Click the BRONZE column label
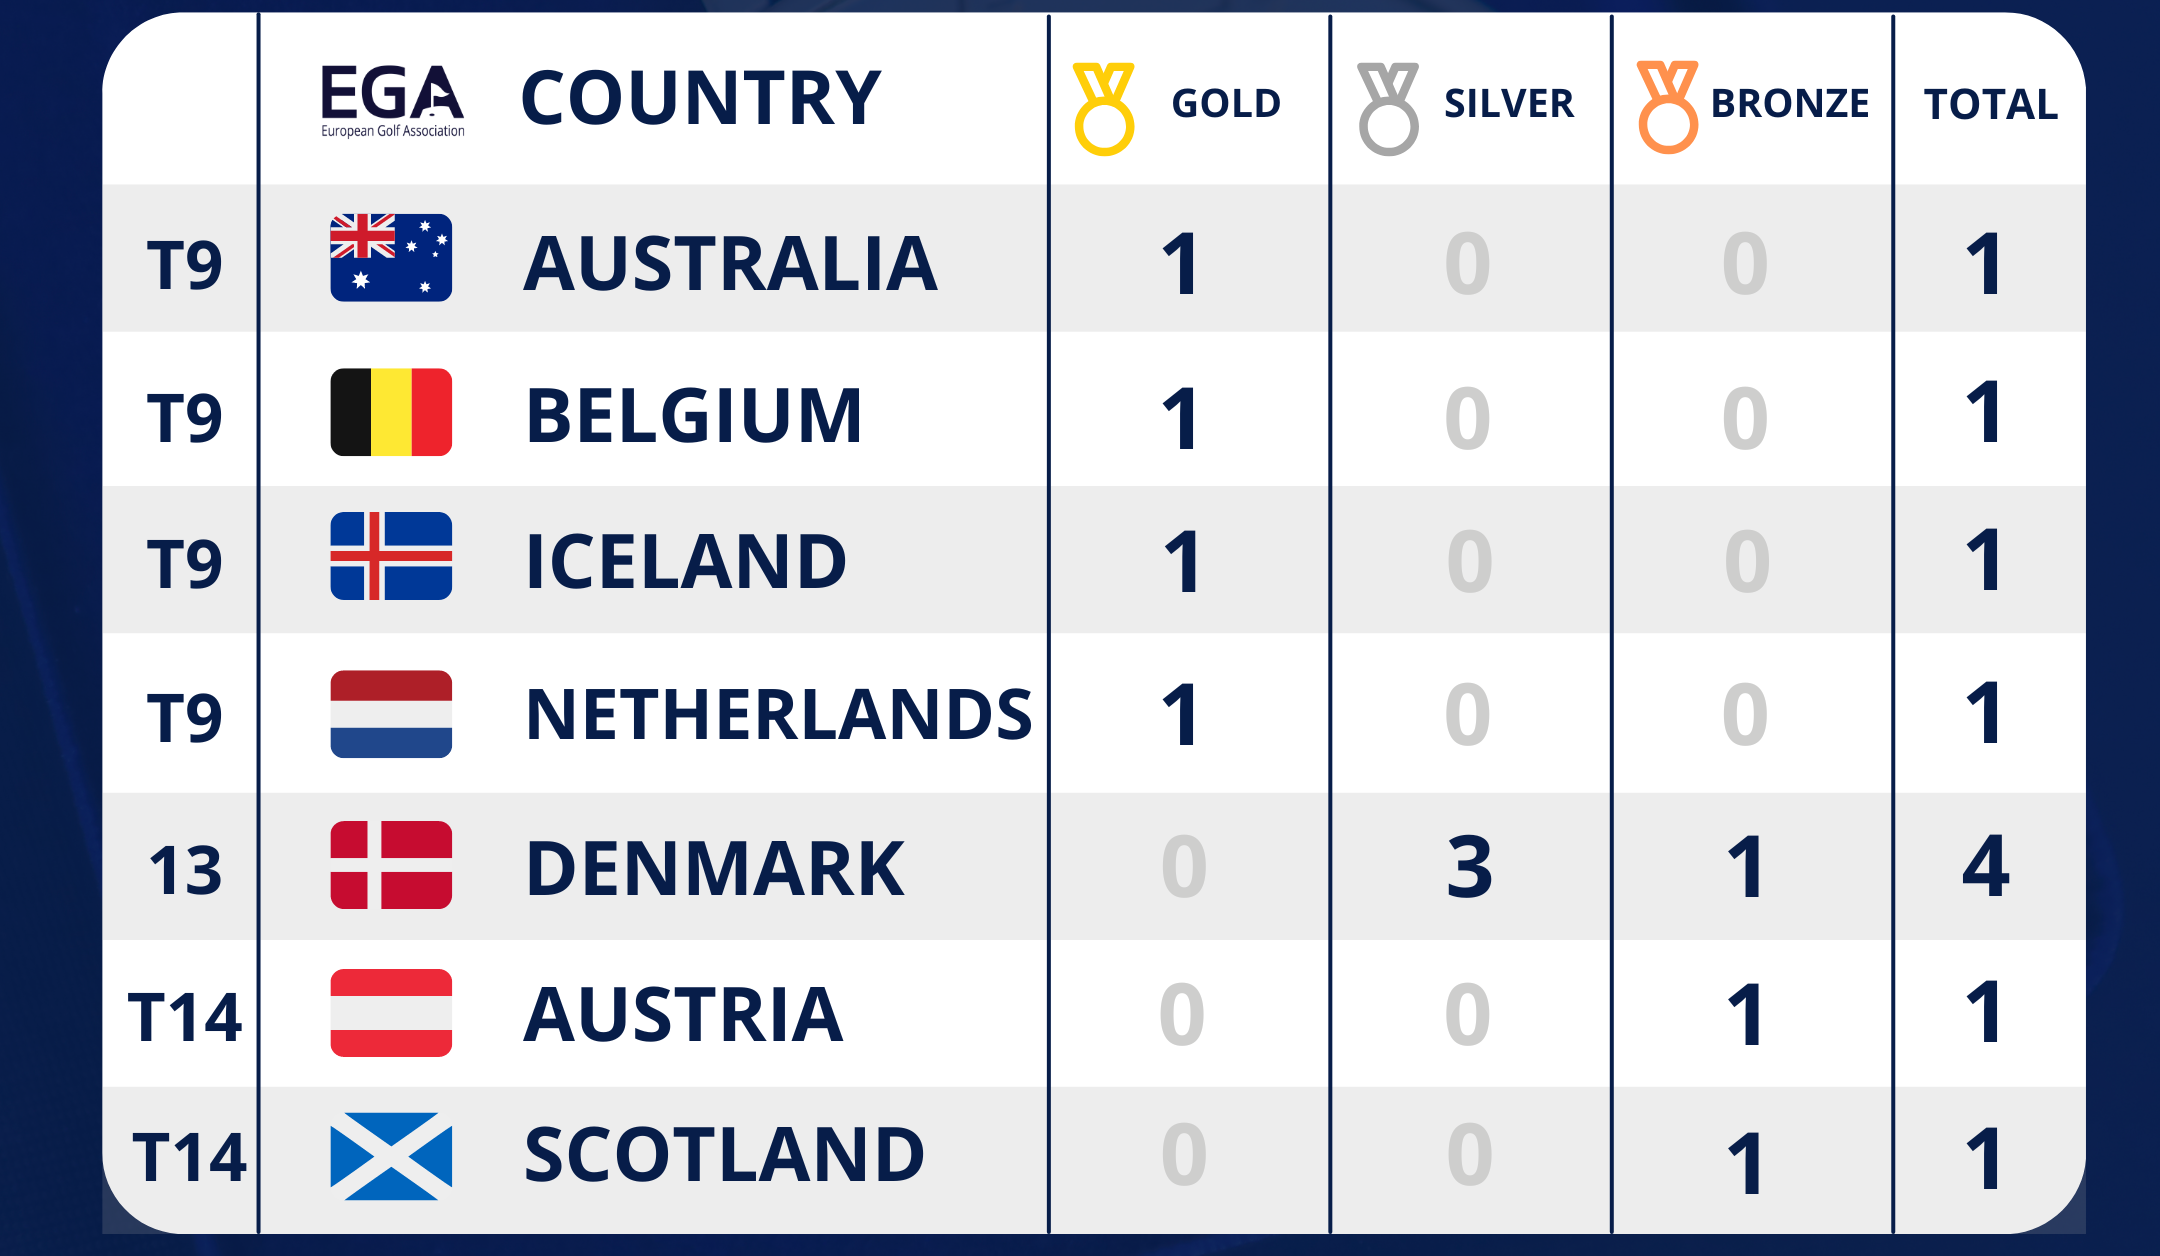2160x1256 pixels. [x=1790, y=104]
